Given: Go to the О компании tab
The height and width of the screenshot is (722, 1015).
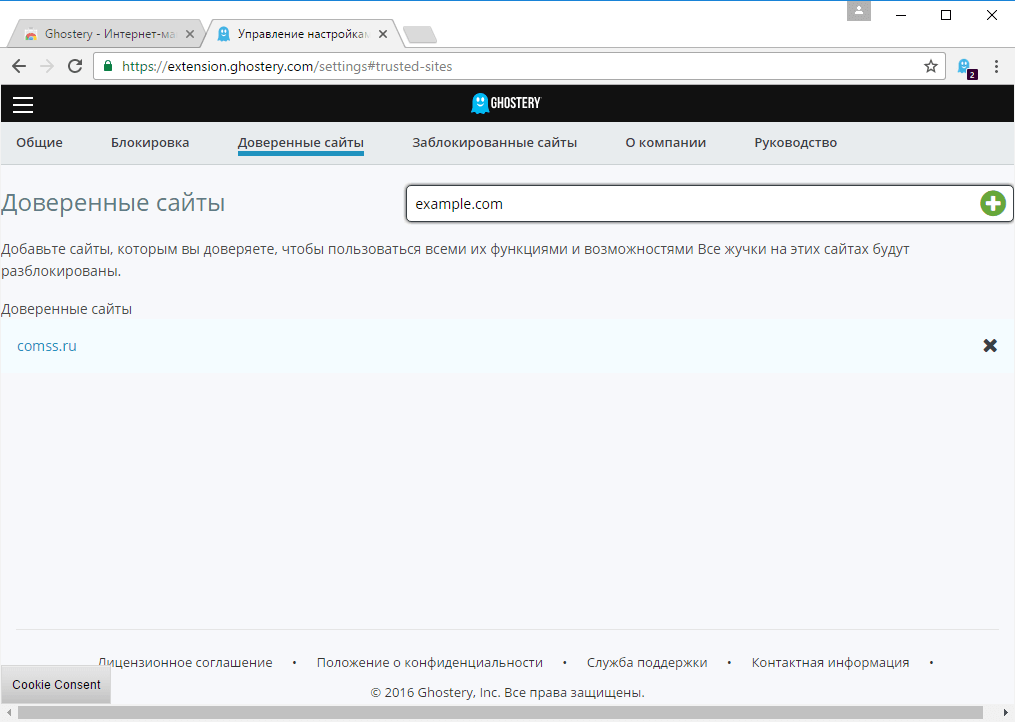Looking at the screenshot, I should tap(665, 142).
